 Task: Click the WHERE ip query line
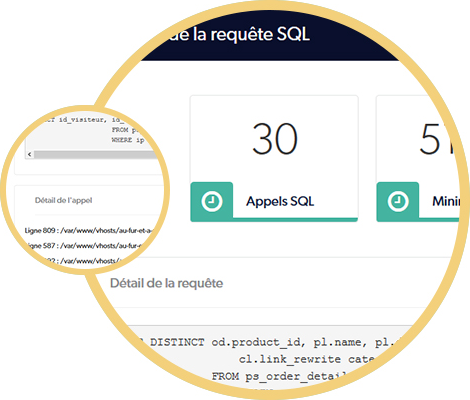(x=128, y=140)
